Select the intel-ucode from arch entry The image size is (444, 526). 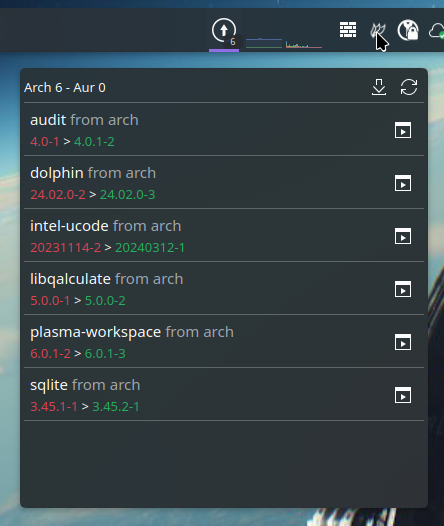point(224,235)
